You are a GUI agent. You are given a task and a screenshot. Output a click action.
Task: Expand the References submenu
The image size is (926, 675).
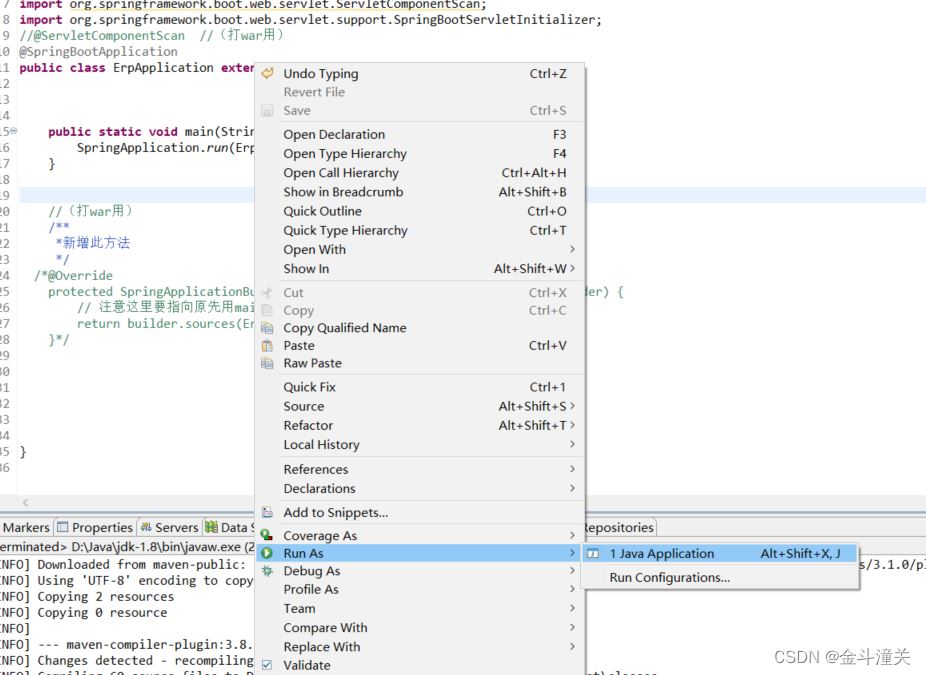(572, 469)
